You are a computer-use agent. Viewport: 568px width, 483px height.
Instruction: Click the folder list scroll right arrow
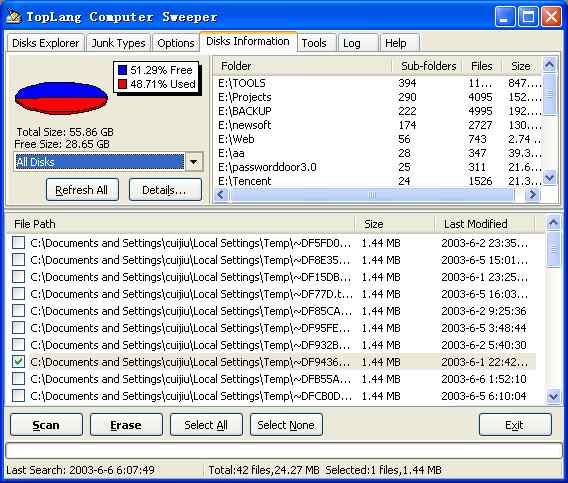pos(532,195)
